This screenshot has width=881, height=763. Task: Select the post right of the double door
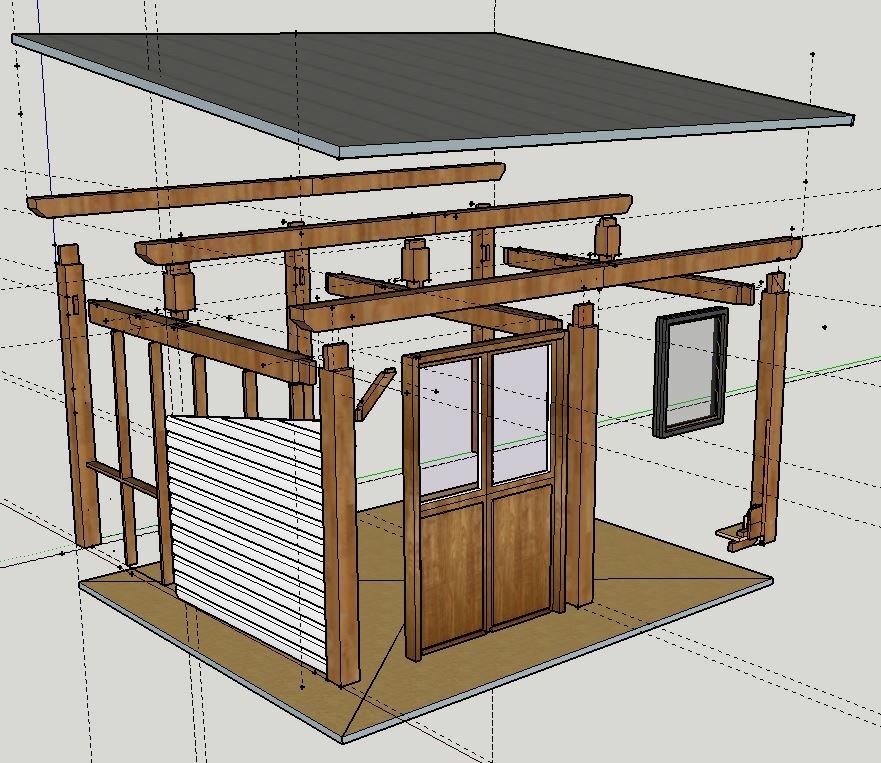click(x=581, y=455)
